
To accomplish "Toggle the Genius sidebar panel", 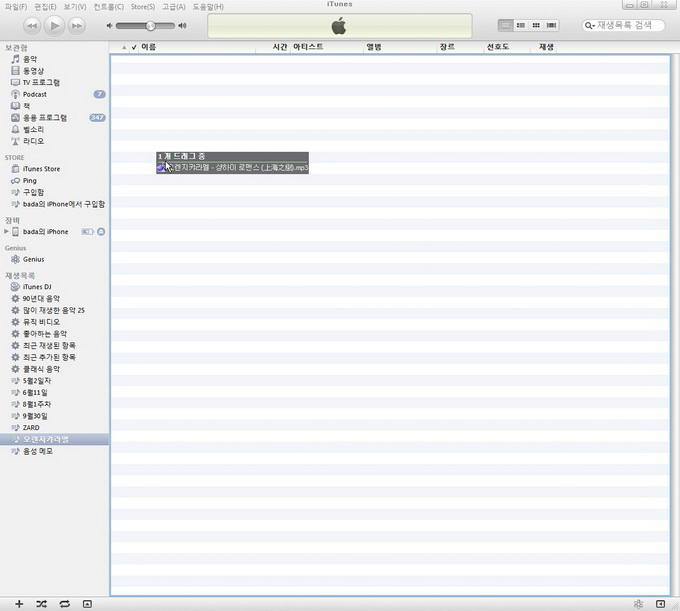I will (660, 604).
